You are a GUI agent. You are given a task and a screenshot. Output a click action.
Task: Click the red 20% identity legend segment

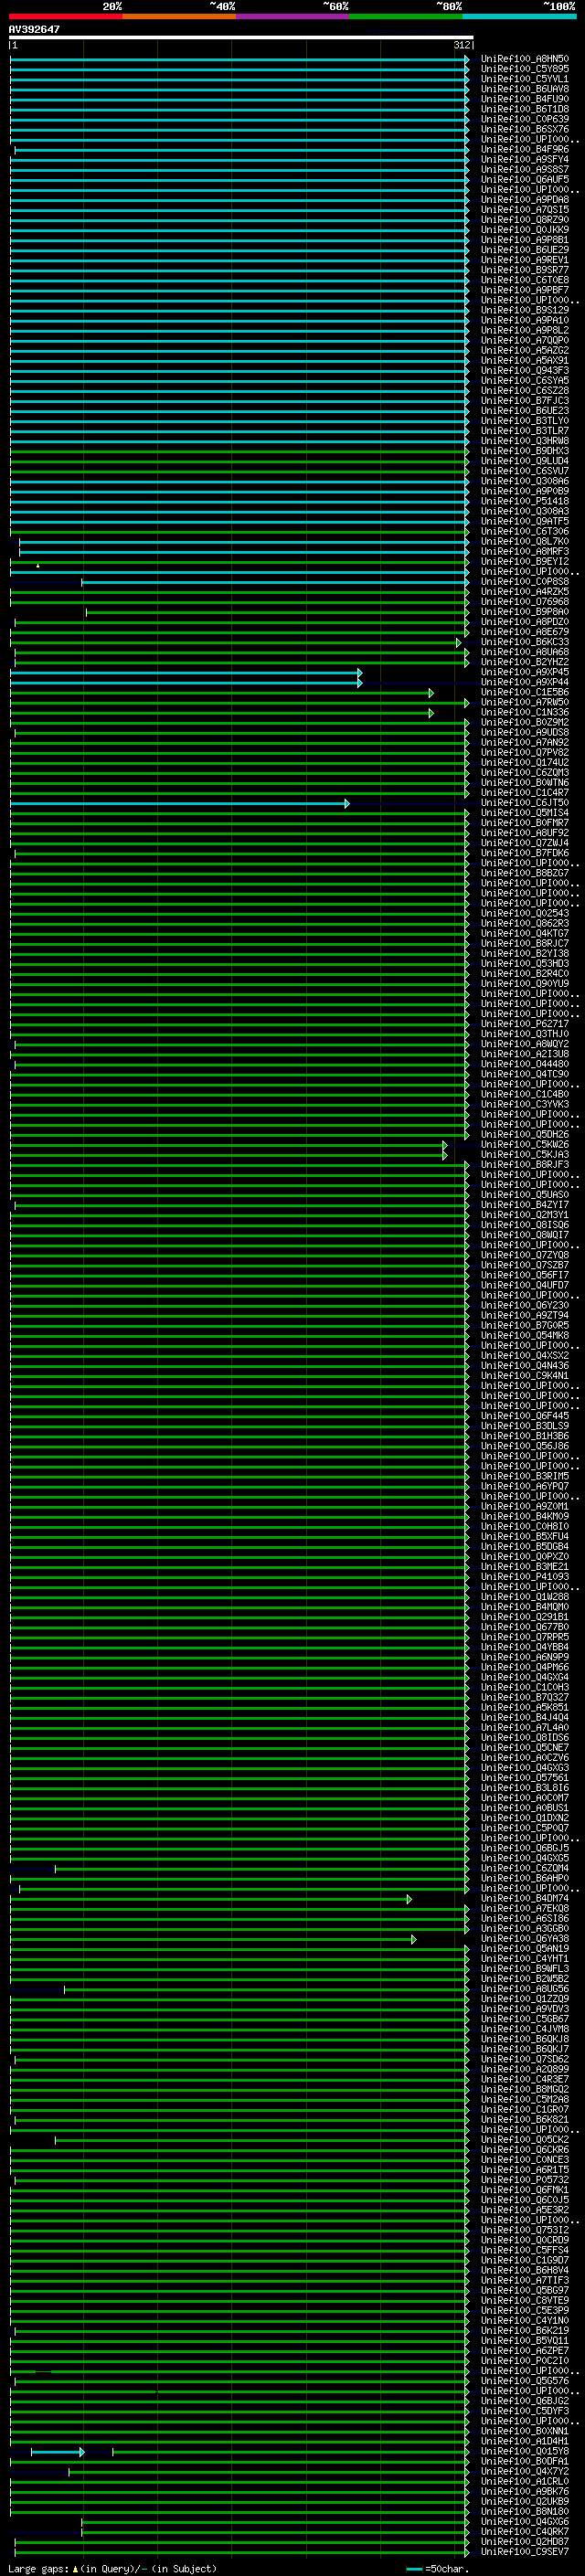[x=65, y=16]
